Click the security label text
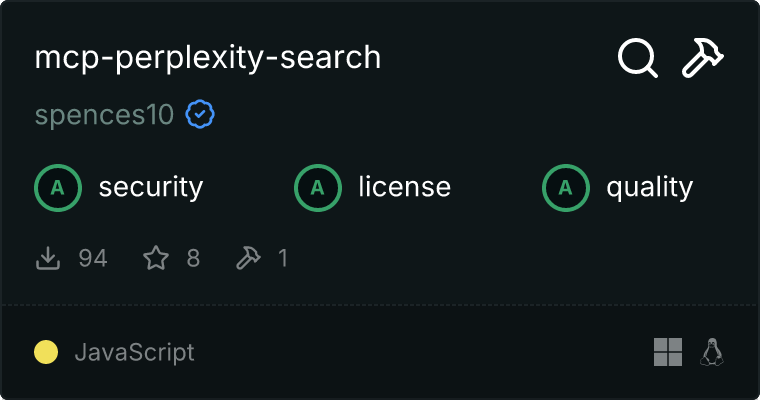 pyautogui.click(x=150, y=187)
